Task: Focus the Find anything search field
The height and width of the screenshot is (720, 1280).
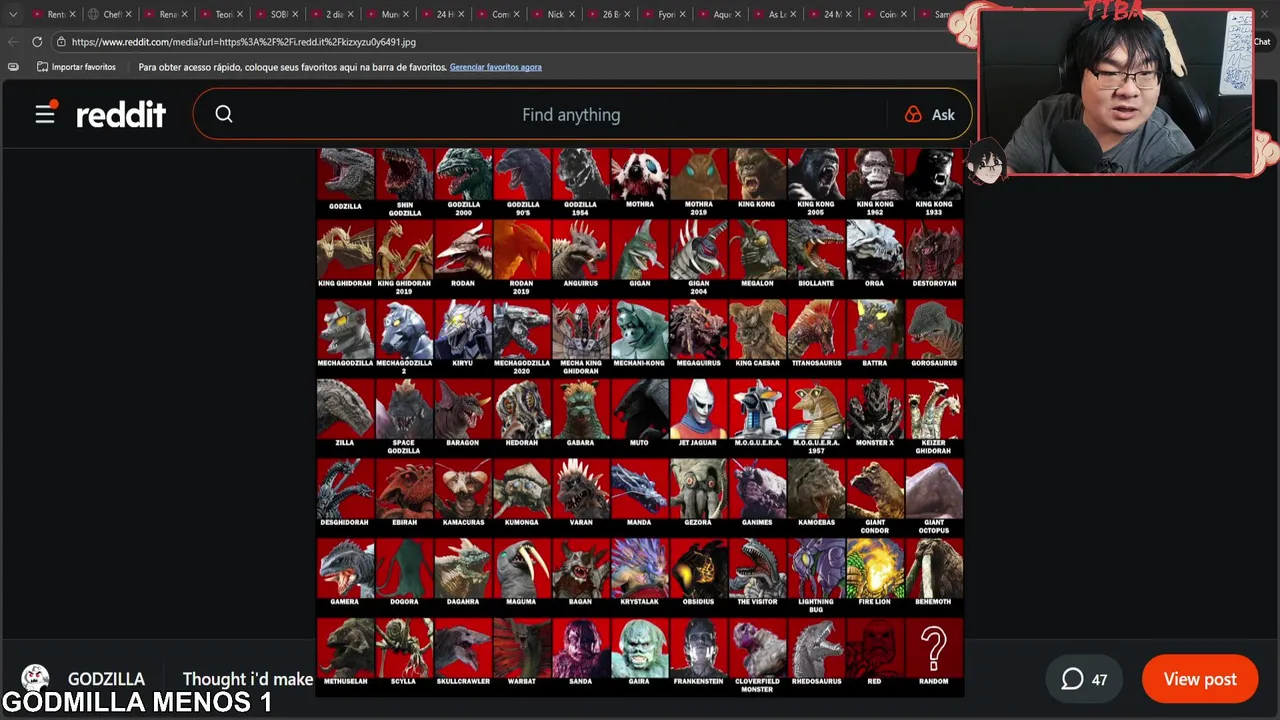Action: pos(571,114)
